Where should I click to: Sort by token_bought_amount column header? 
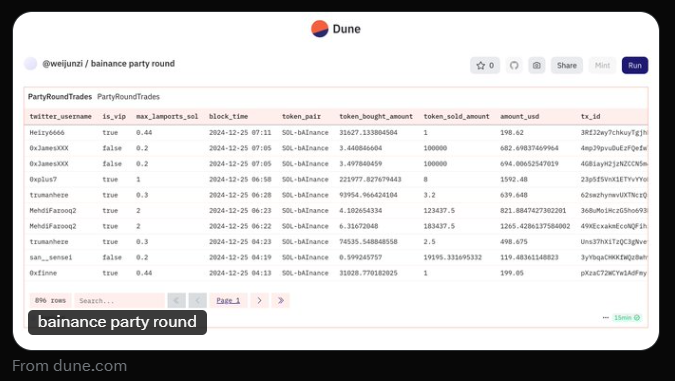[x=376, y=117]
